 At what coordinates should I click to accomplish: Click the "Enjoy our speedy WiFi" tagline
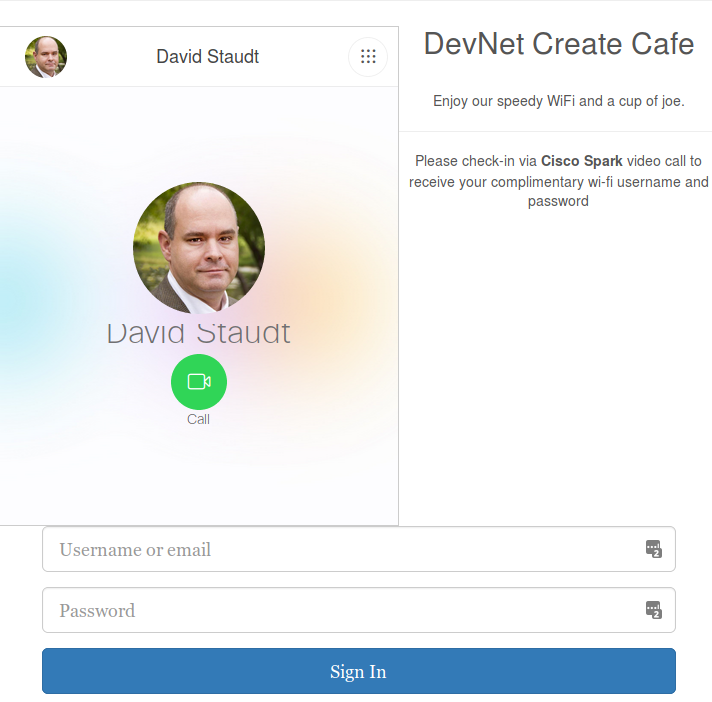point(559,101)
